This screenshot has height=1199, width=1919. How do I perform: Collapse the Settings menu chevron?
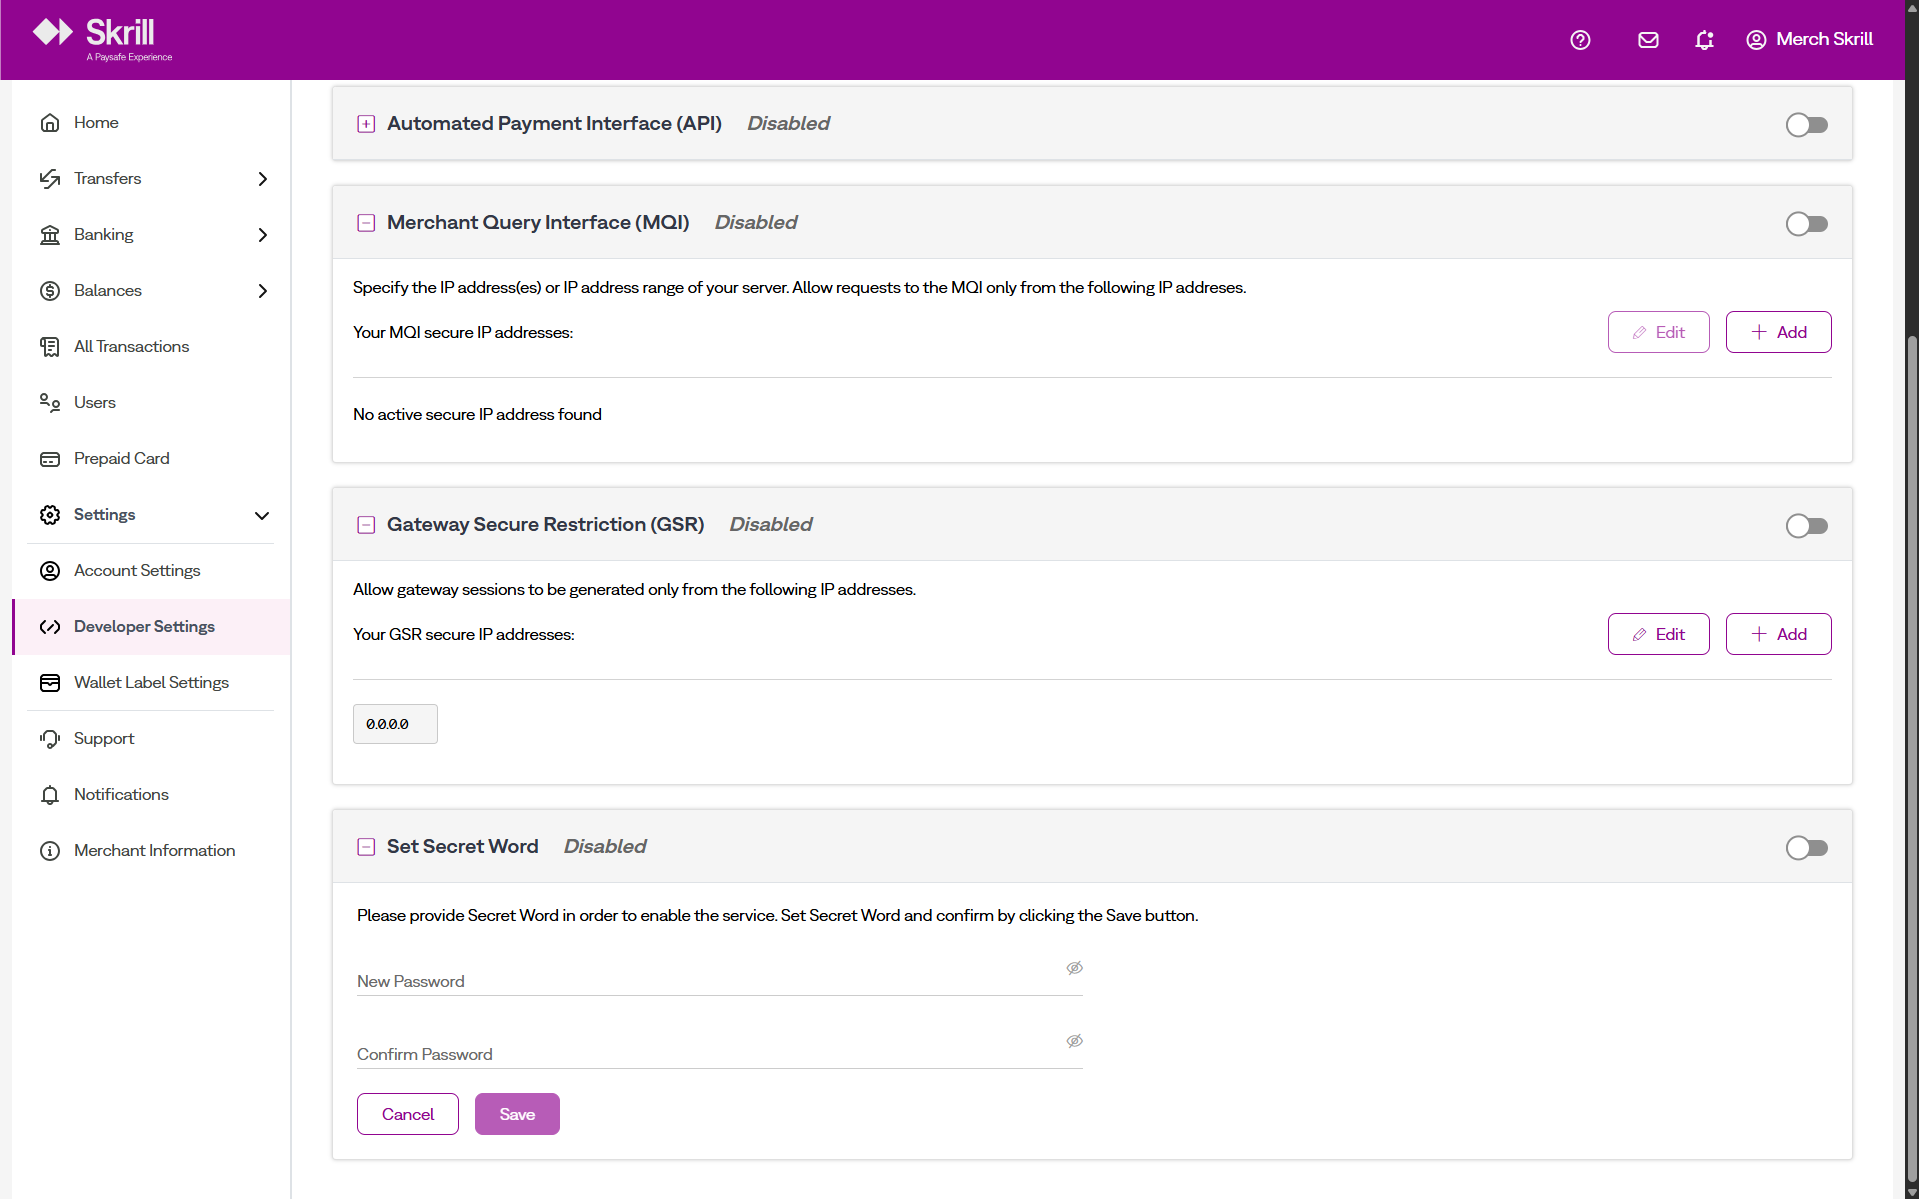pyautogui.click(x=262, y=515)
